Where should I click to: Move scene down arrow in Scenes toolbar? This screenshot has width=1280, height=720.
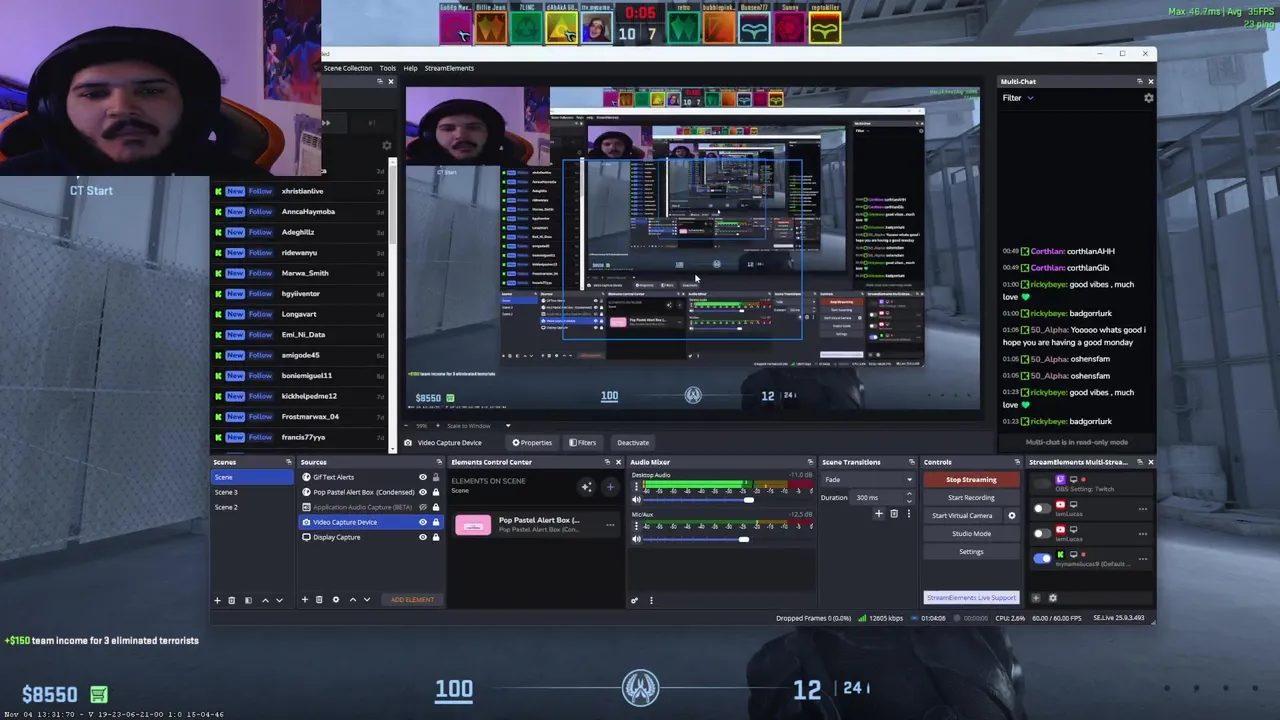click(x=279, y=600)
